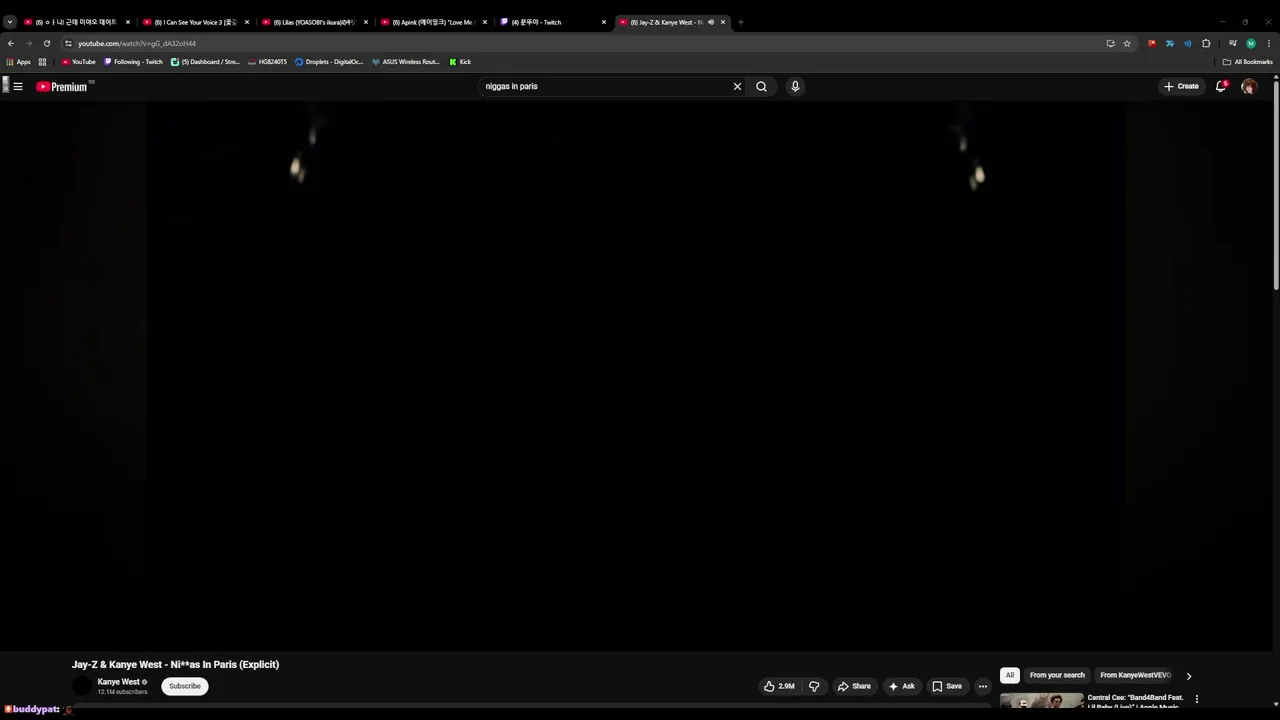Open the ASUS Wireless Rout... bookmark
The width and height of the screenshot is (1280, 720).
click(406, 62)
